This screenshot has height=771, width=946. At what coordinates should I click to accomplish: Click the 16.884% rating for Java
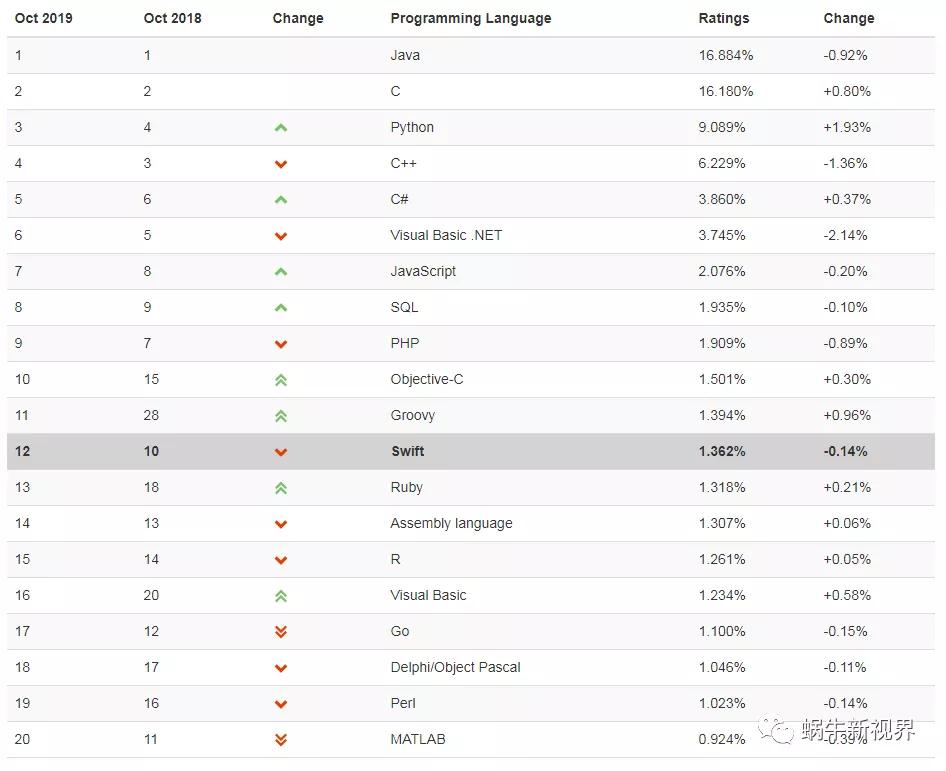[x=725, y=55]
